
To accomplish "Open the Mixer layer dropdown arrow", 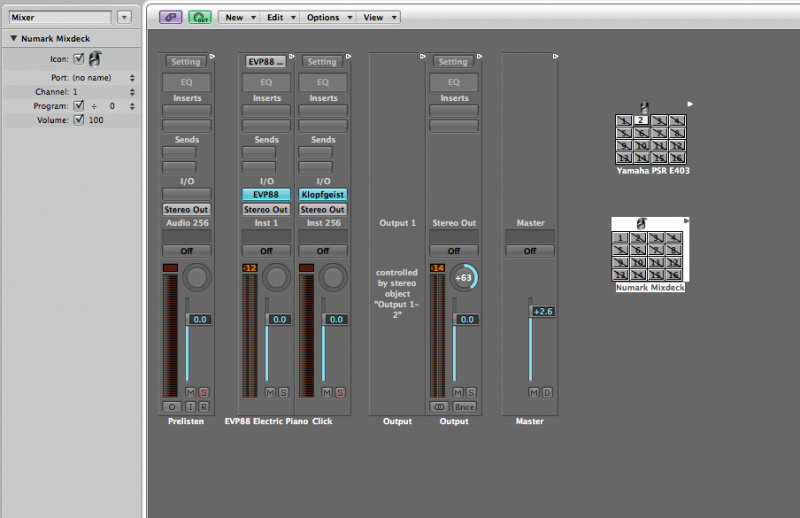I will tap(124, 17).
